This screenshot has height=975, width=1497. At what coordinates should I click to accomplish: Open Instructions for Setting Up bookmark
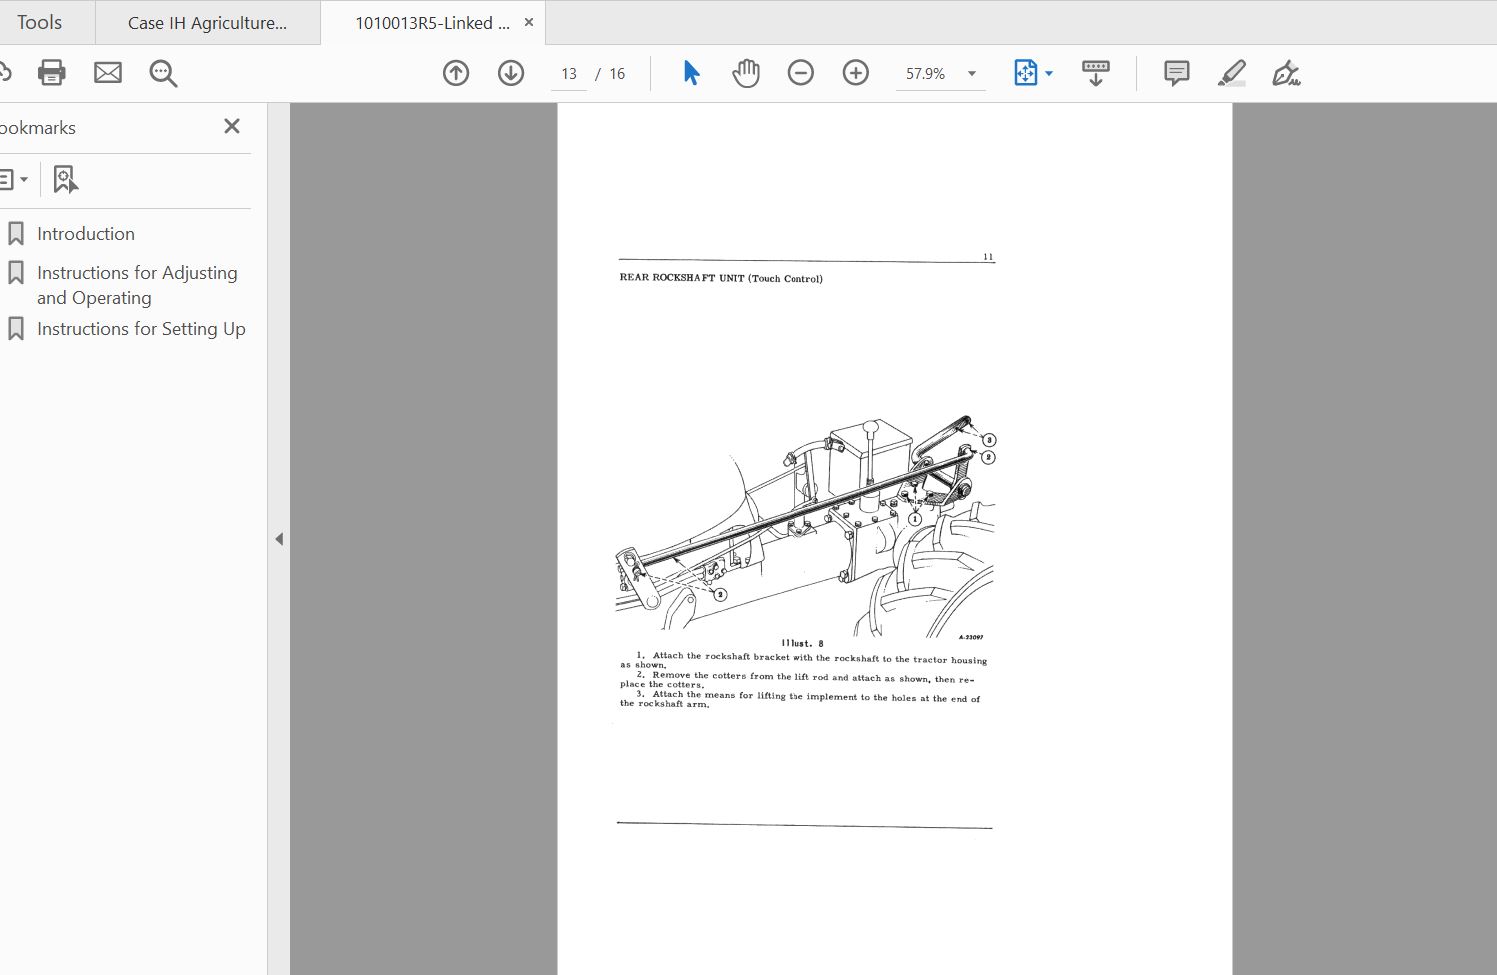point(141,329)
